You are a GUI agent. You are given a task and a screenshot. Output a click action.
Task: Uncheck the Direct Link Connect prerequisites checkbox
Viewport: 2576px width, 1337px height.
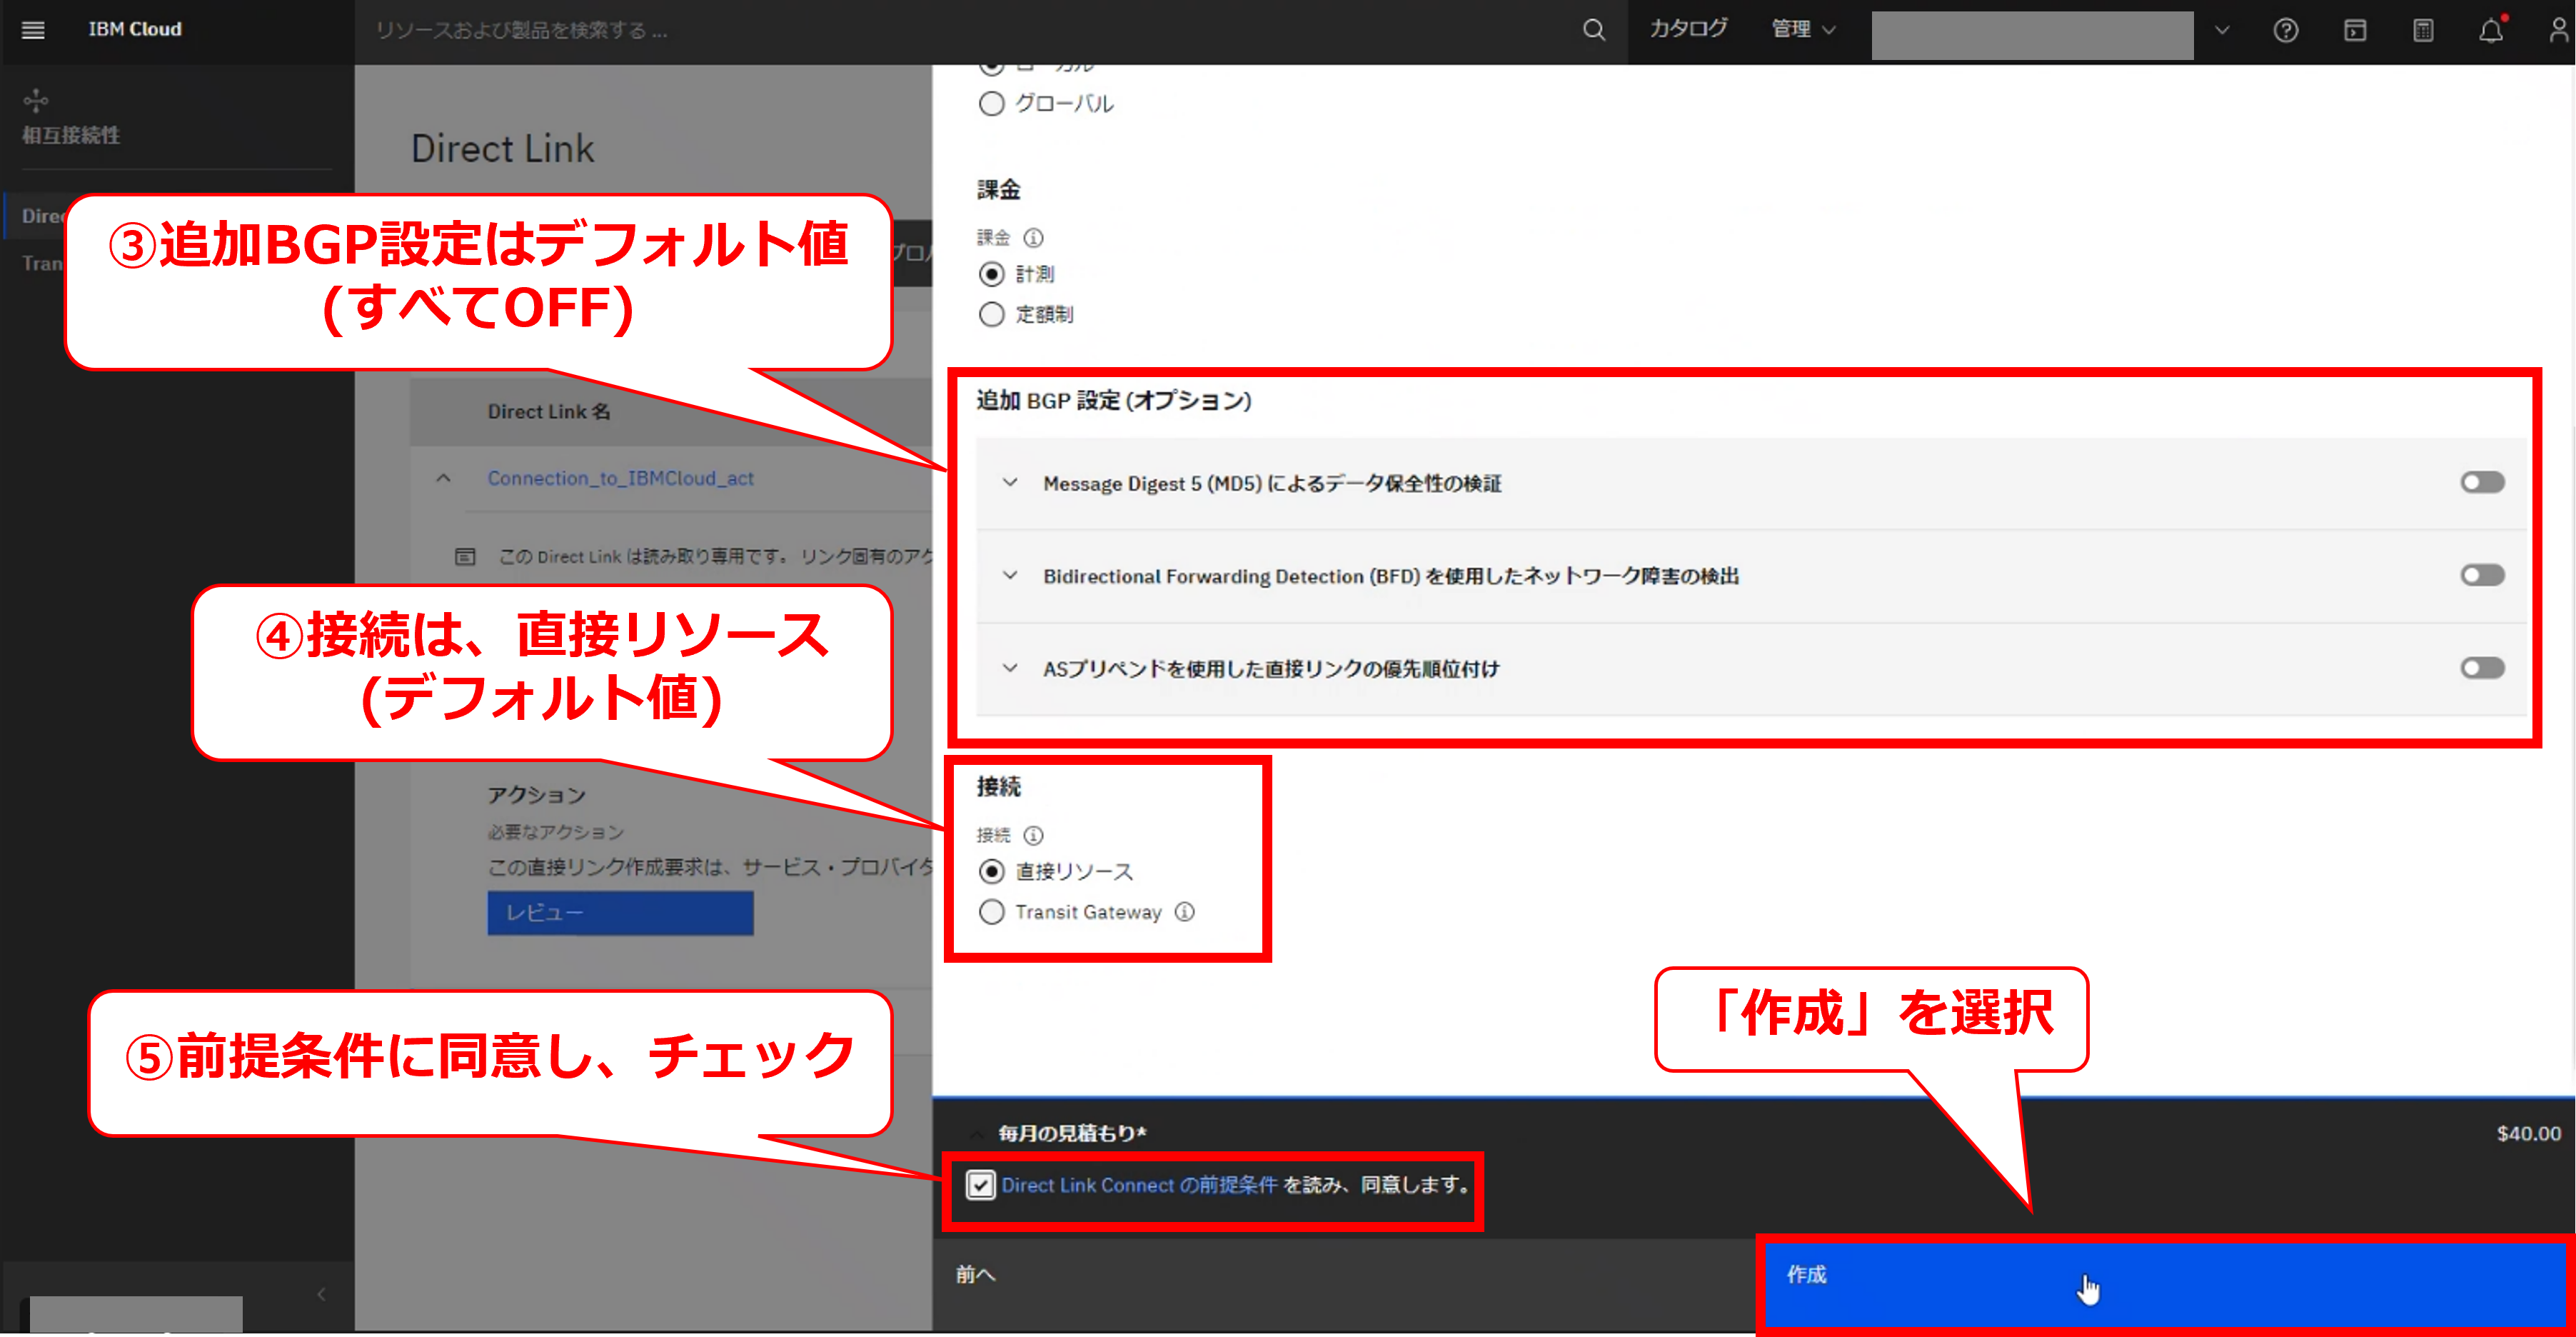click(980, 1185)
